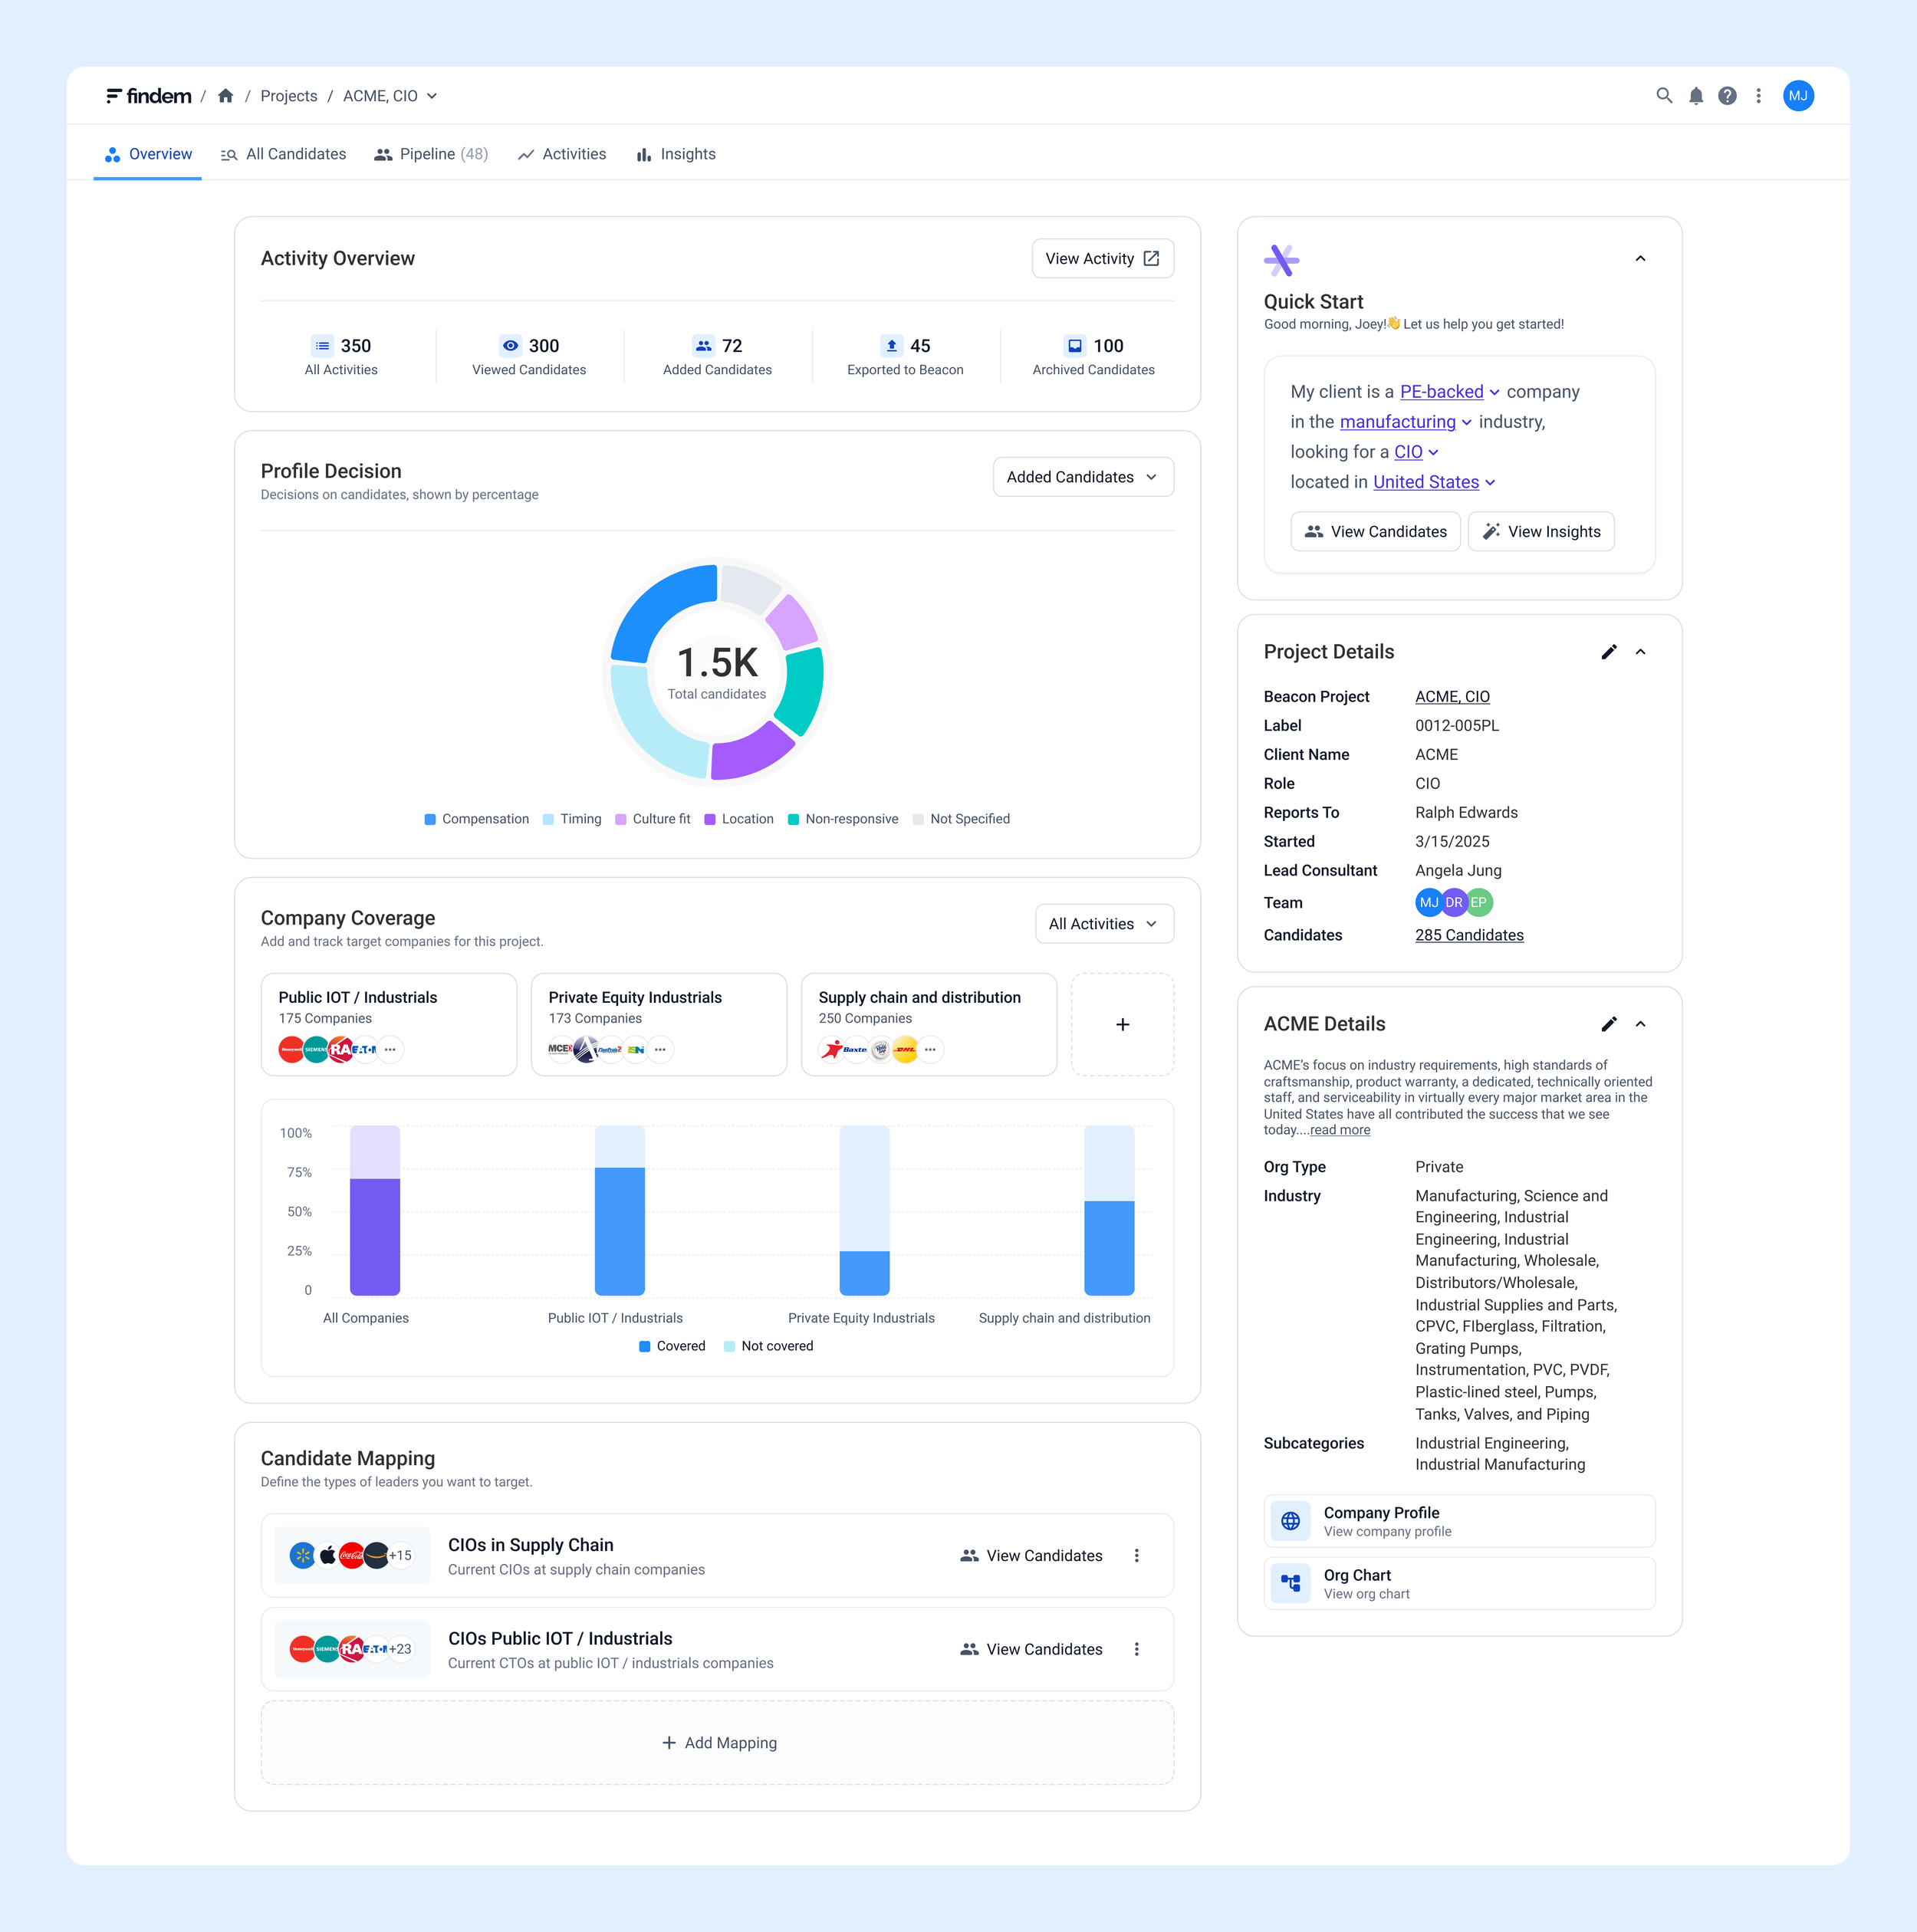1917x1932 pixels.
Task: Click the help question mark icon
Action: click(x=1727, y=96)
